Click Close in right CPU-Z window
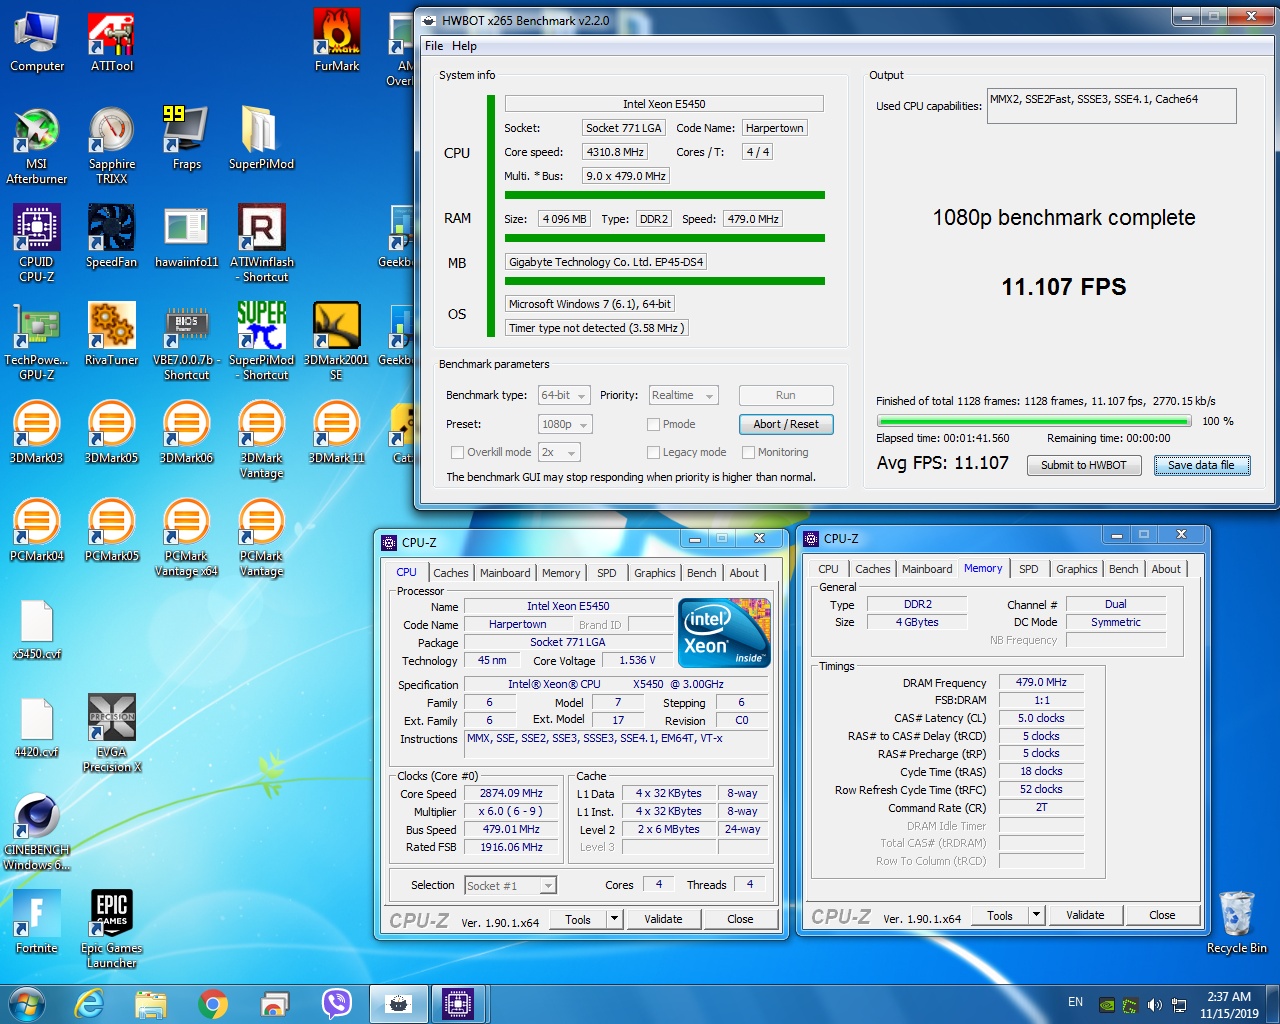This screenshot has width=1280, height=1024. click(x=1162, y=915)
